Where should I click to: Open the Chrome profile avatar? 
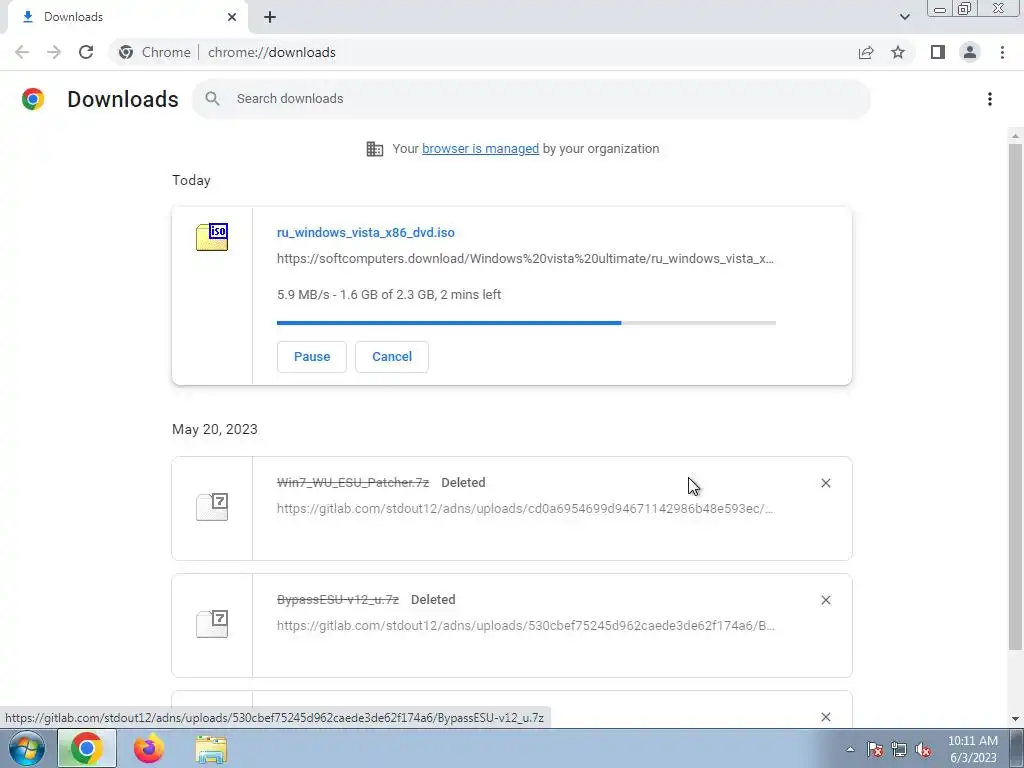click(x=970, y=52)
